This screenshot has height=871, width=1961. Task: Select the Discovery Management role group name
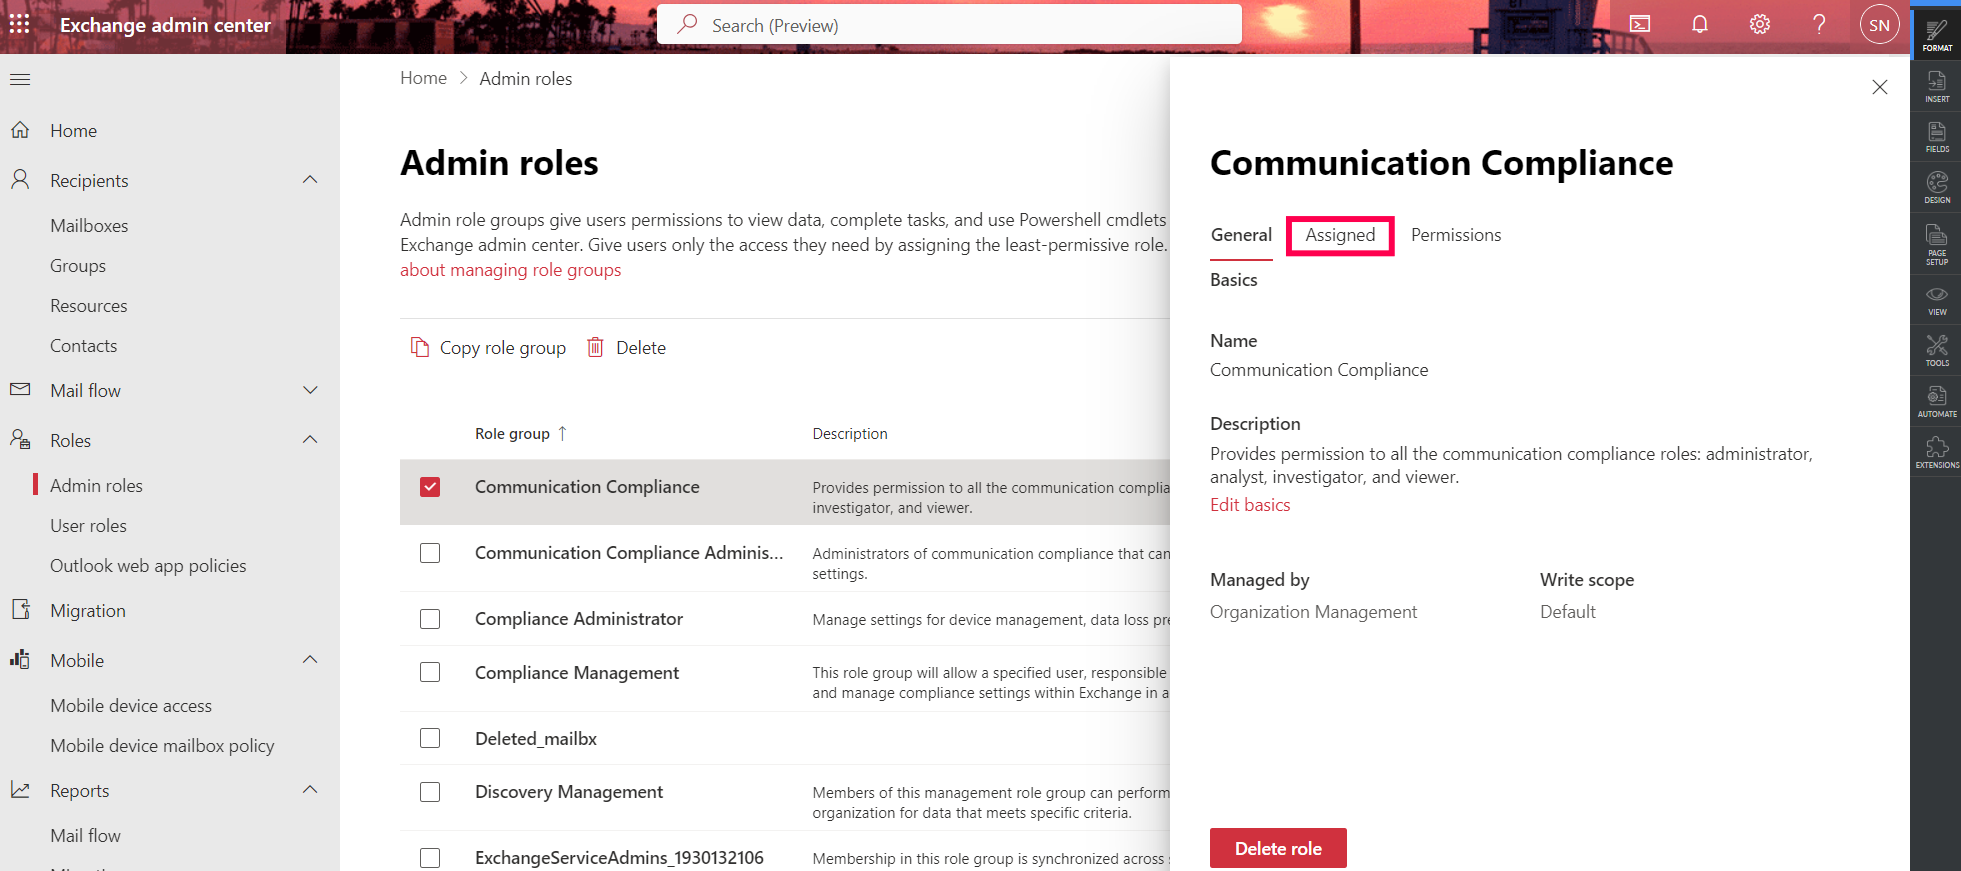pyautogui.click(x=569, y=792)
